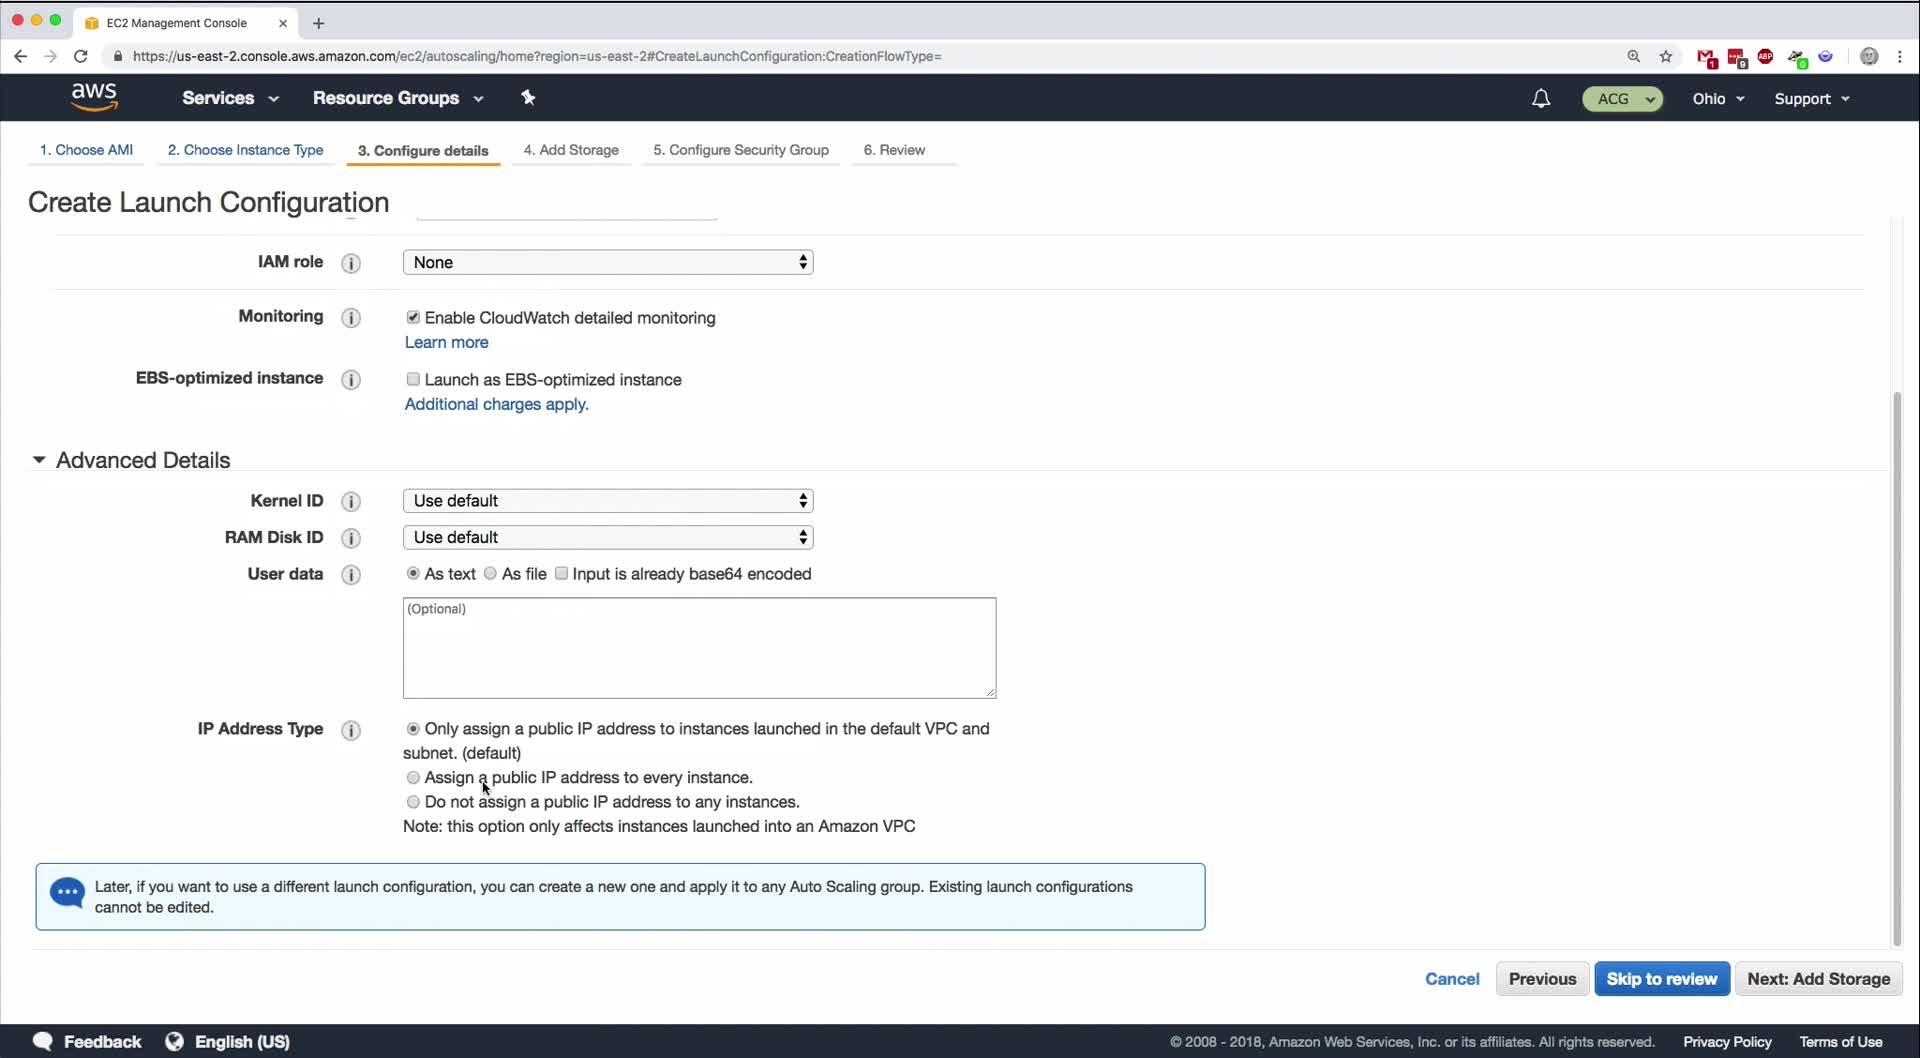Open the Services menu

(230, 98)
